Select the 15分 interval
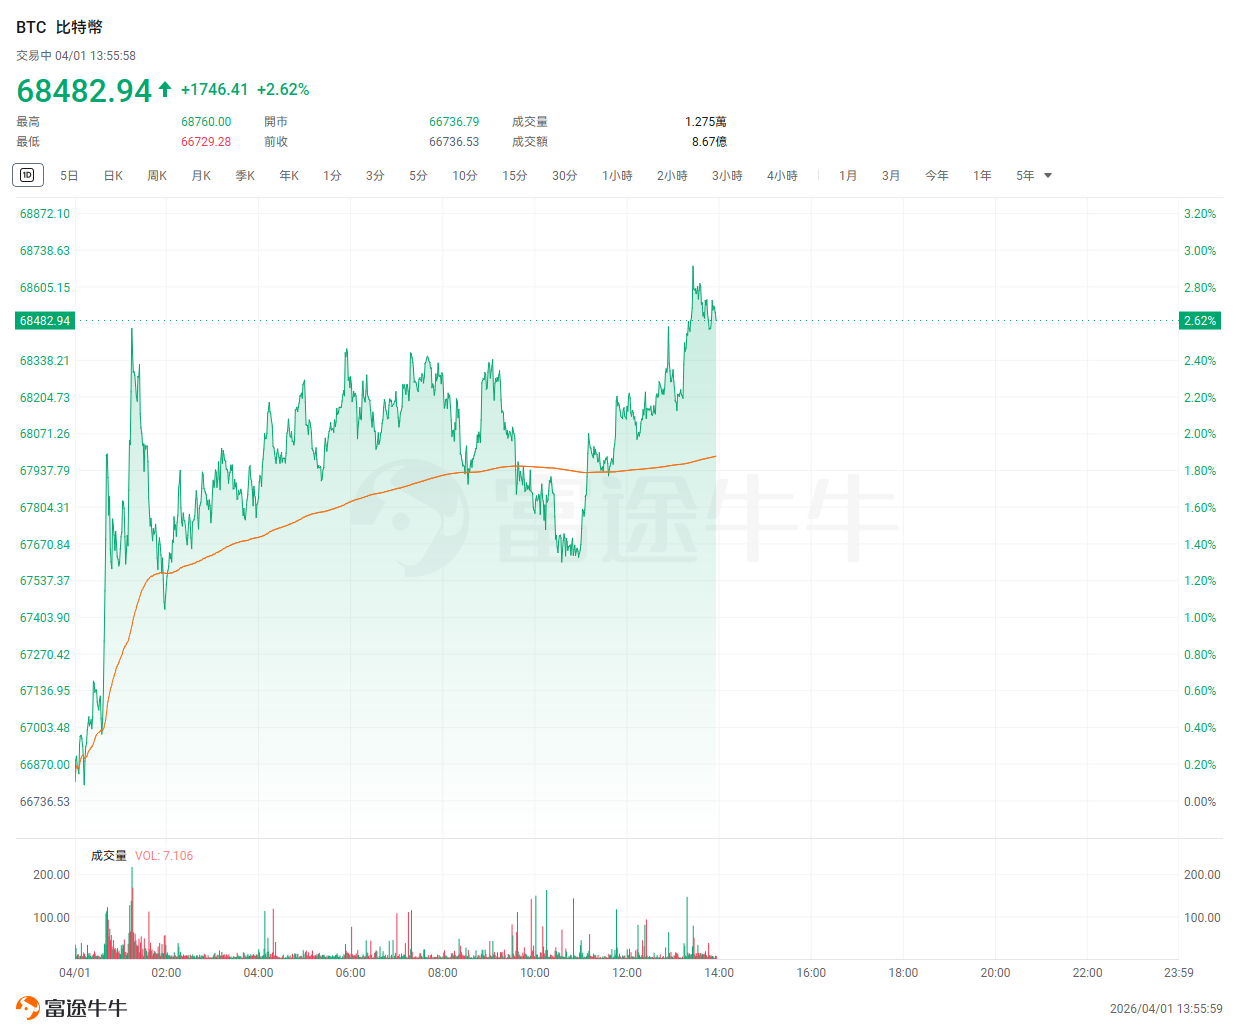Image resolution: width=1239 pixels, height=1035 pixels. coord(514,176)
